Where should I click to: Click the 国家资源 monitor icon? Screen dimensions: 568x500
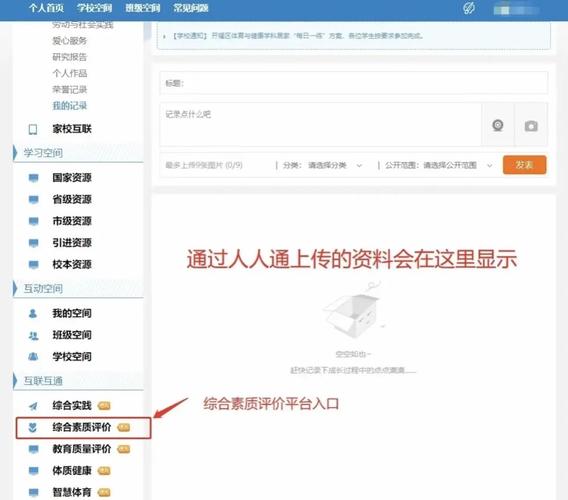(33, 178)
